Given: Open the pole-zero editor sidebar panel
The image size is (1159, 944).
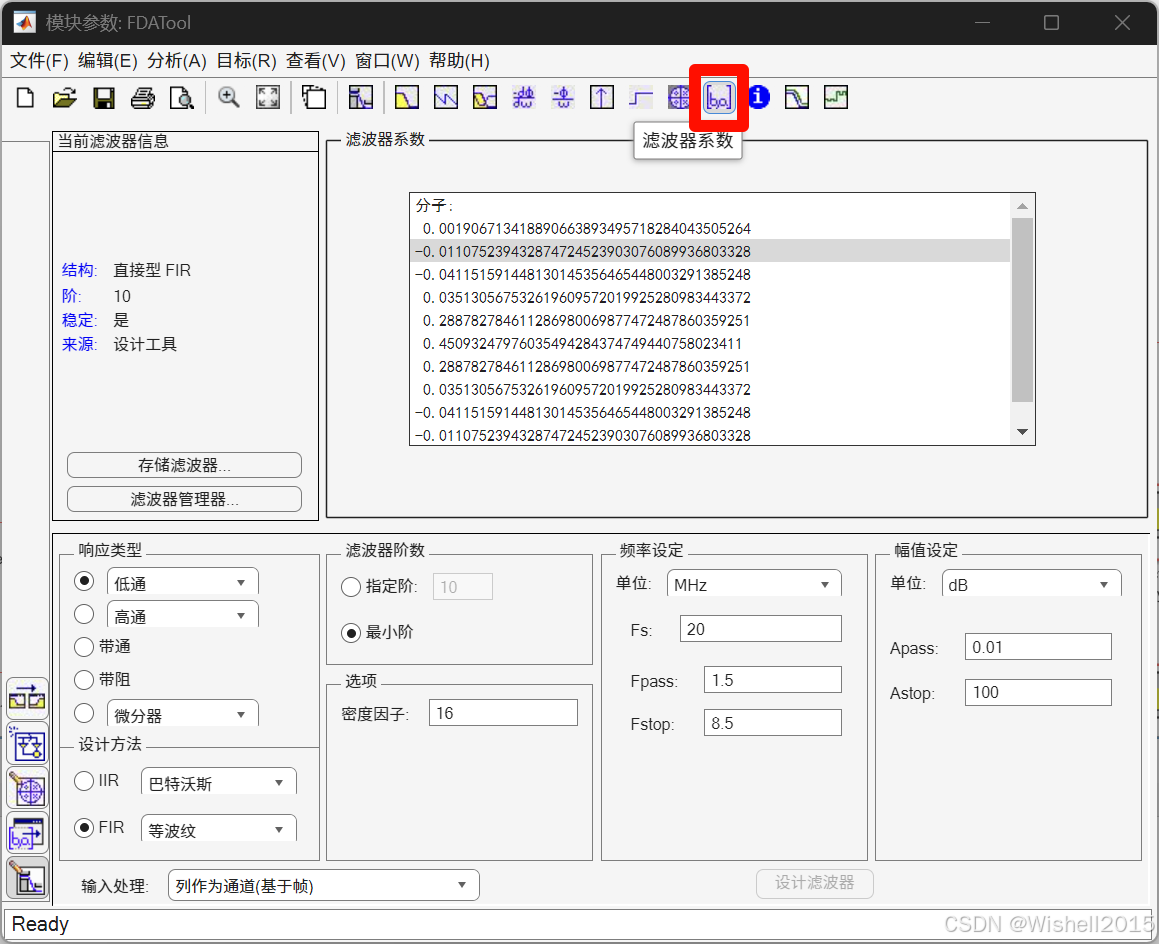Looking at the screenshot, I should (x=27, y=789).
